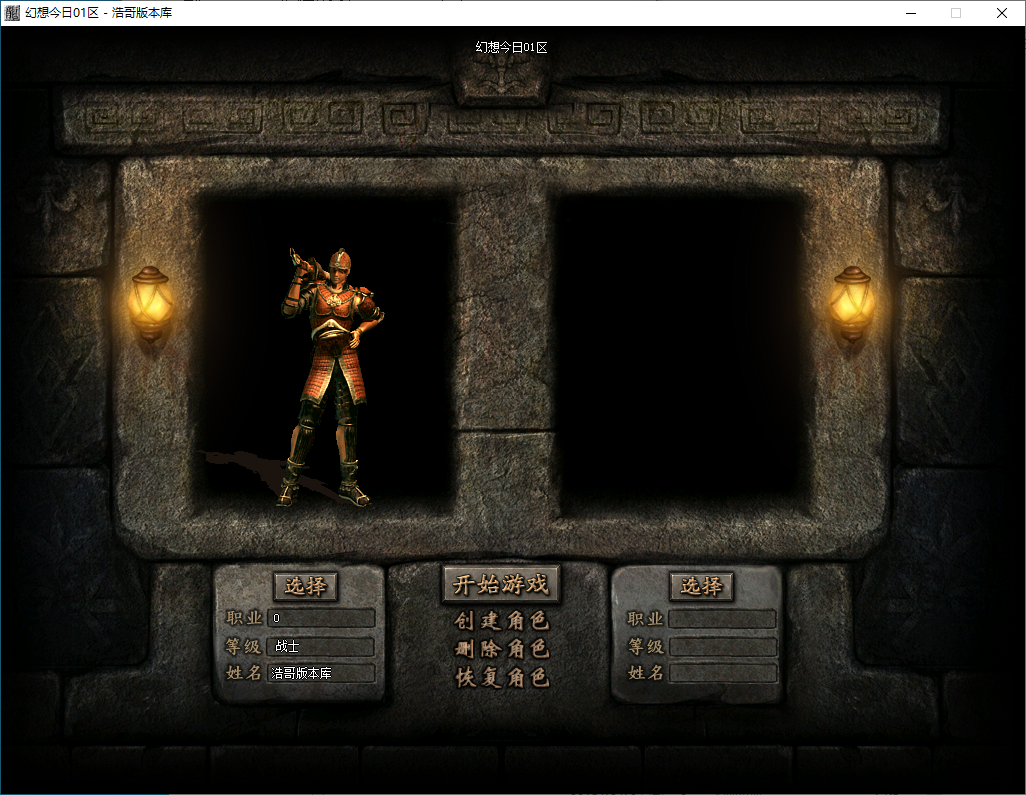This screenshot has height=795, width=1026.
Task: Select the warrior character in the left doorway
Action: 332,377
